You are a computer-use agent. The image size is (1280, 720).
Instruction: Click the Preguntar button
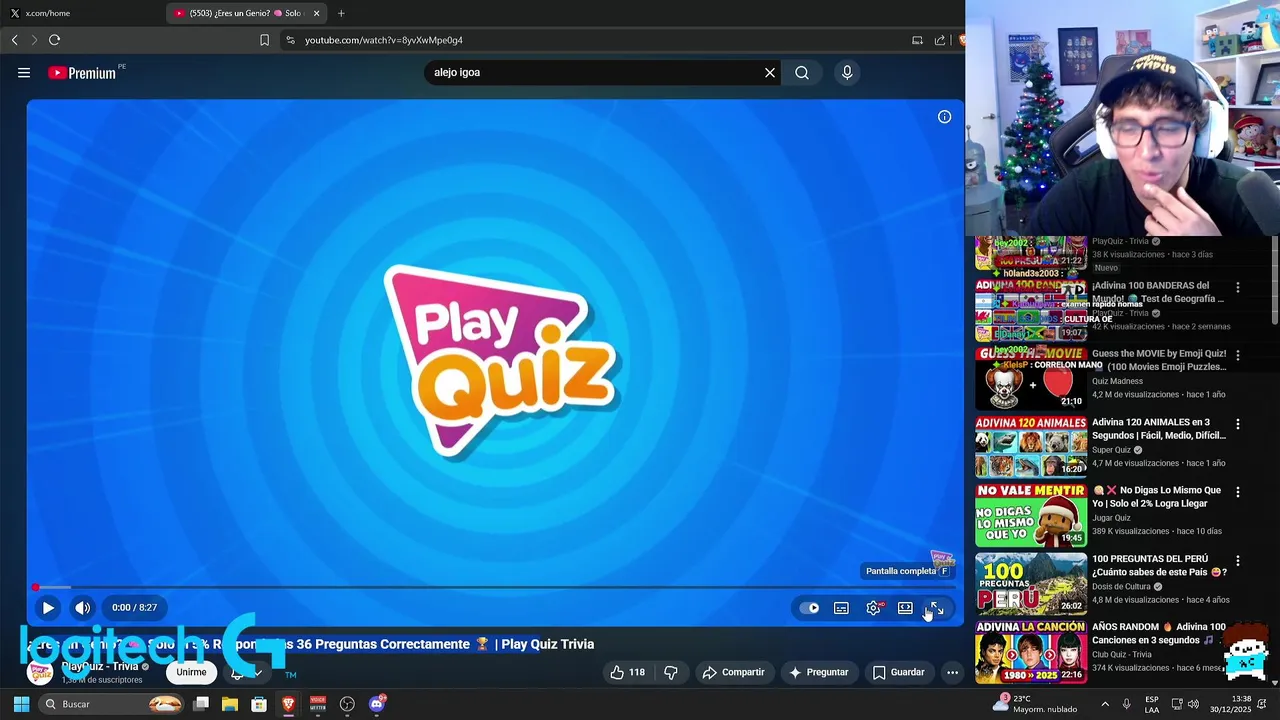pyautogui.click(x=818, y=672)
